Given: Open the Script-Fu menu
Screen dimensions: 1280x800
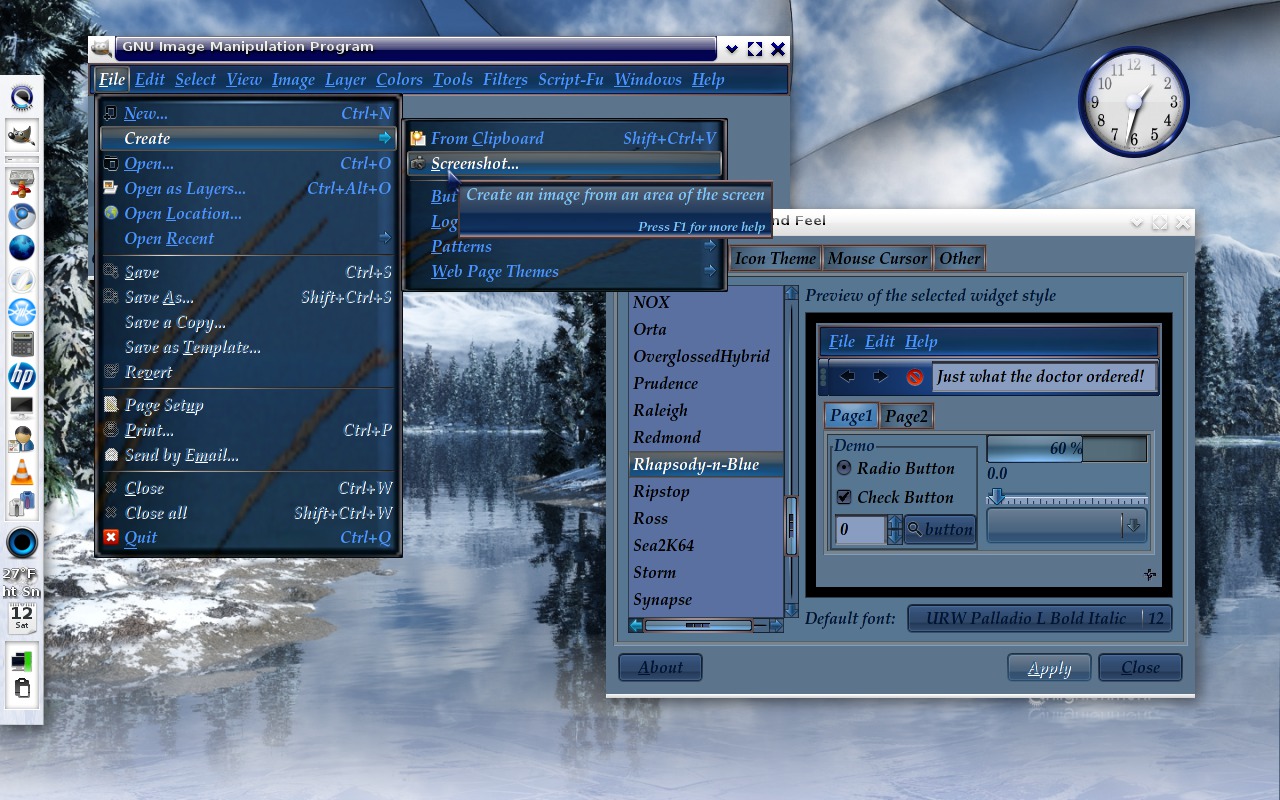Looking at the screenshot, I should [x=570, y=80].
